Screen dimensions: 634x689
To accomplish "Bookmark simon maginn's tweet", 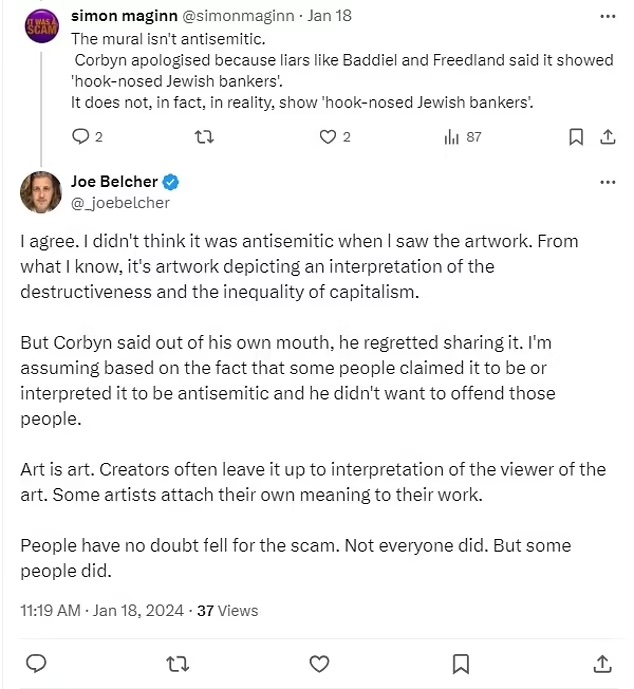I will click(576, 137).
